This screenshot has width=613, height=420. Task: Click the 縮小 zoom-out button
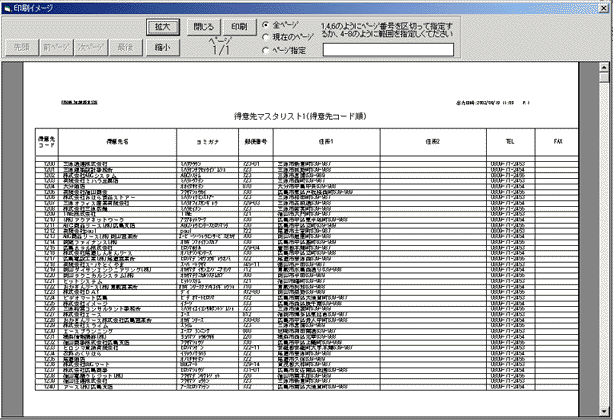point(163,48)
